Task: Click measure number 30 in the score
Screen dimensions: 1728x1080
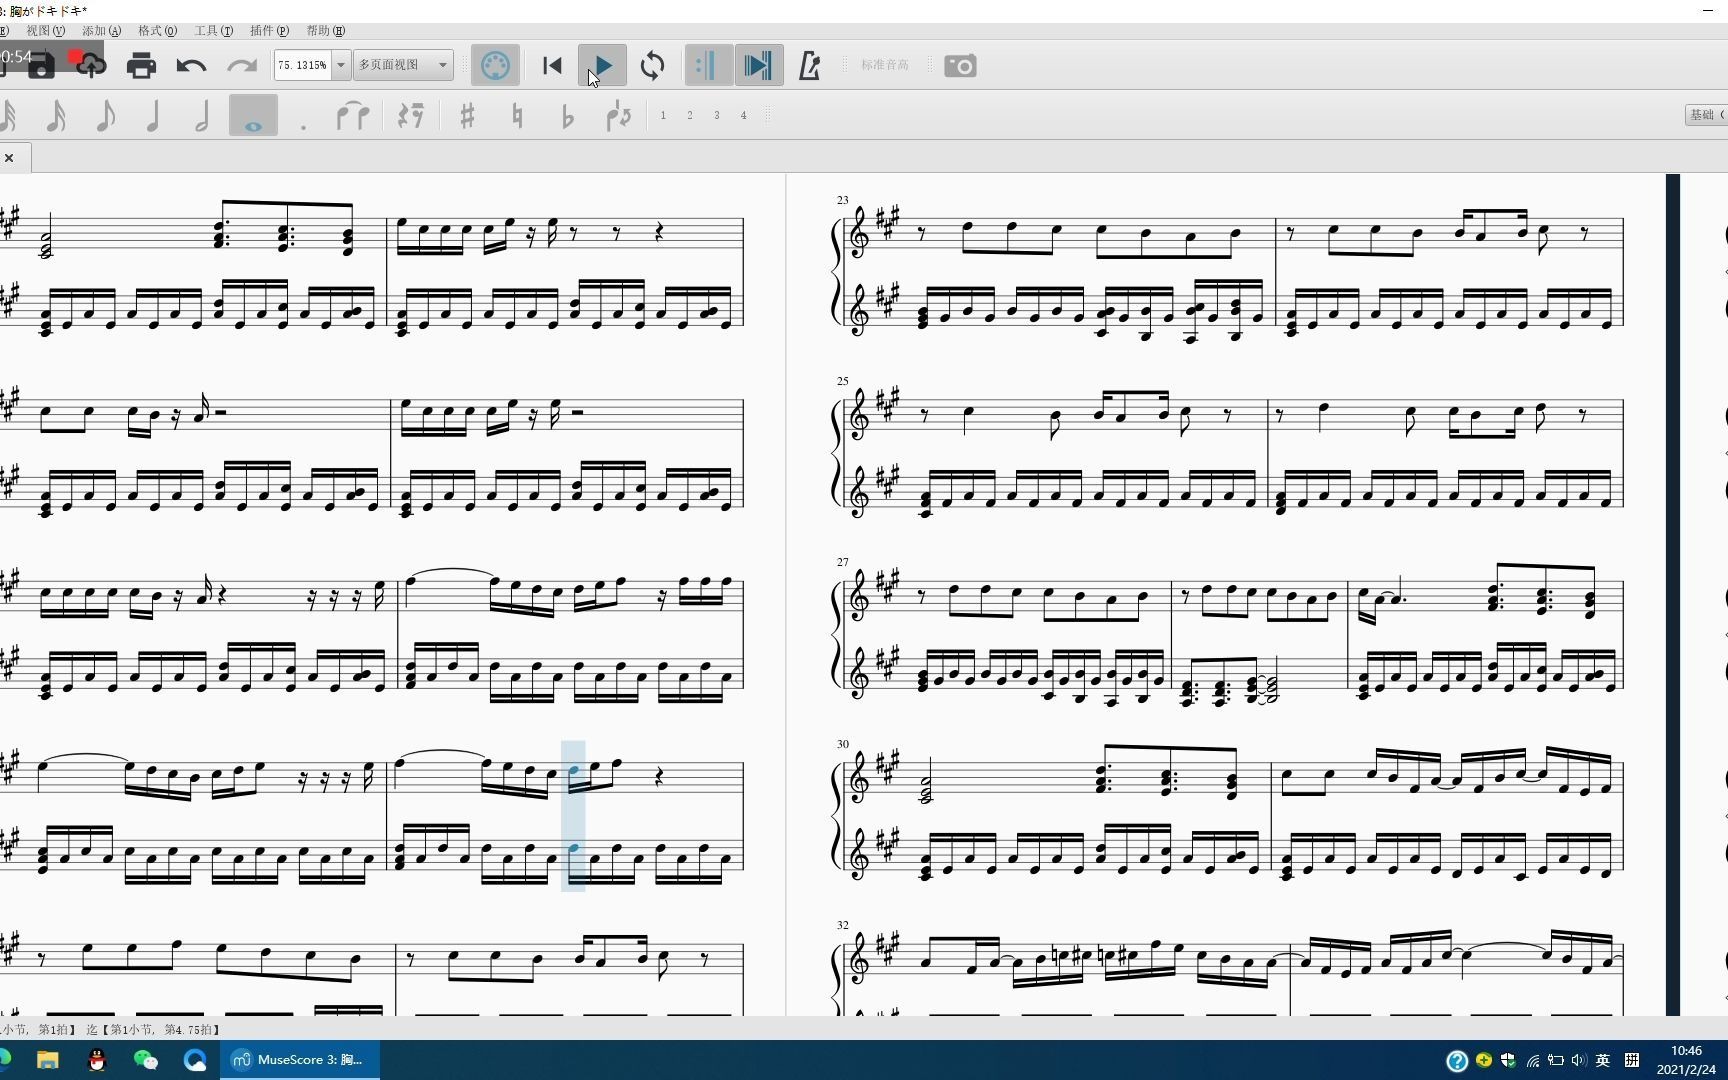Action: point(842,744)
